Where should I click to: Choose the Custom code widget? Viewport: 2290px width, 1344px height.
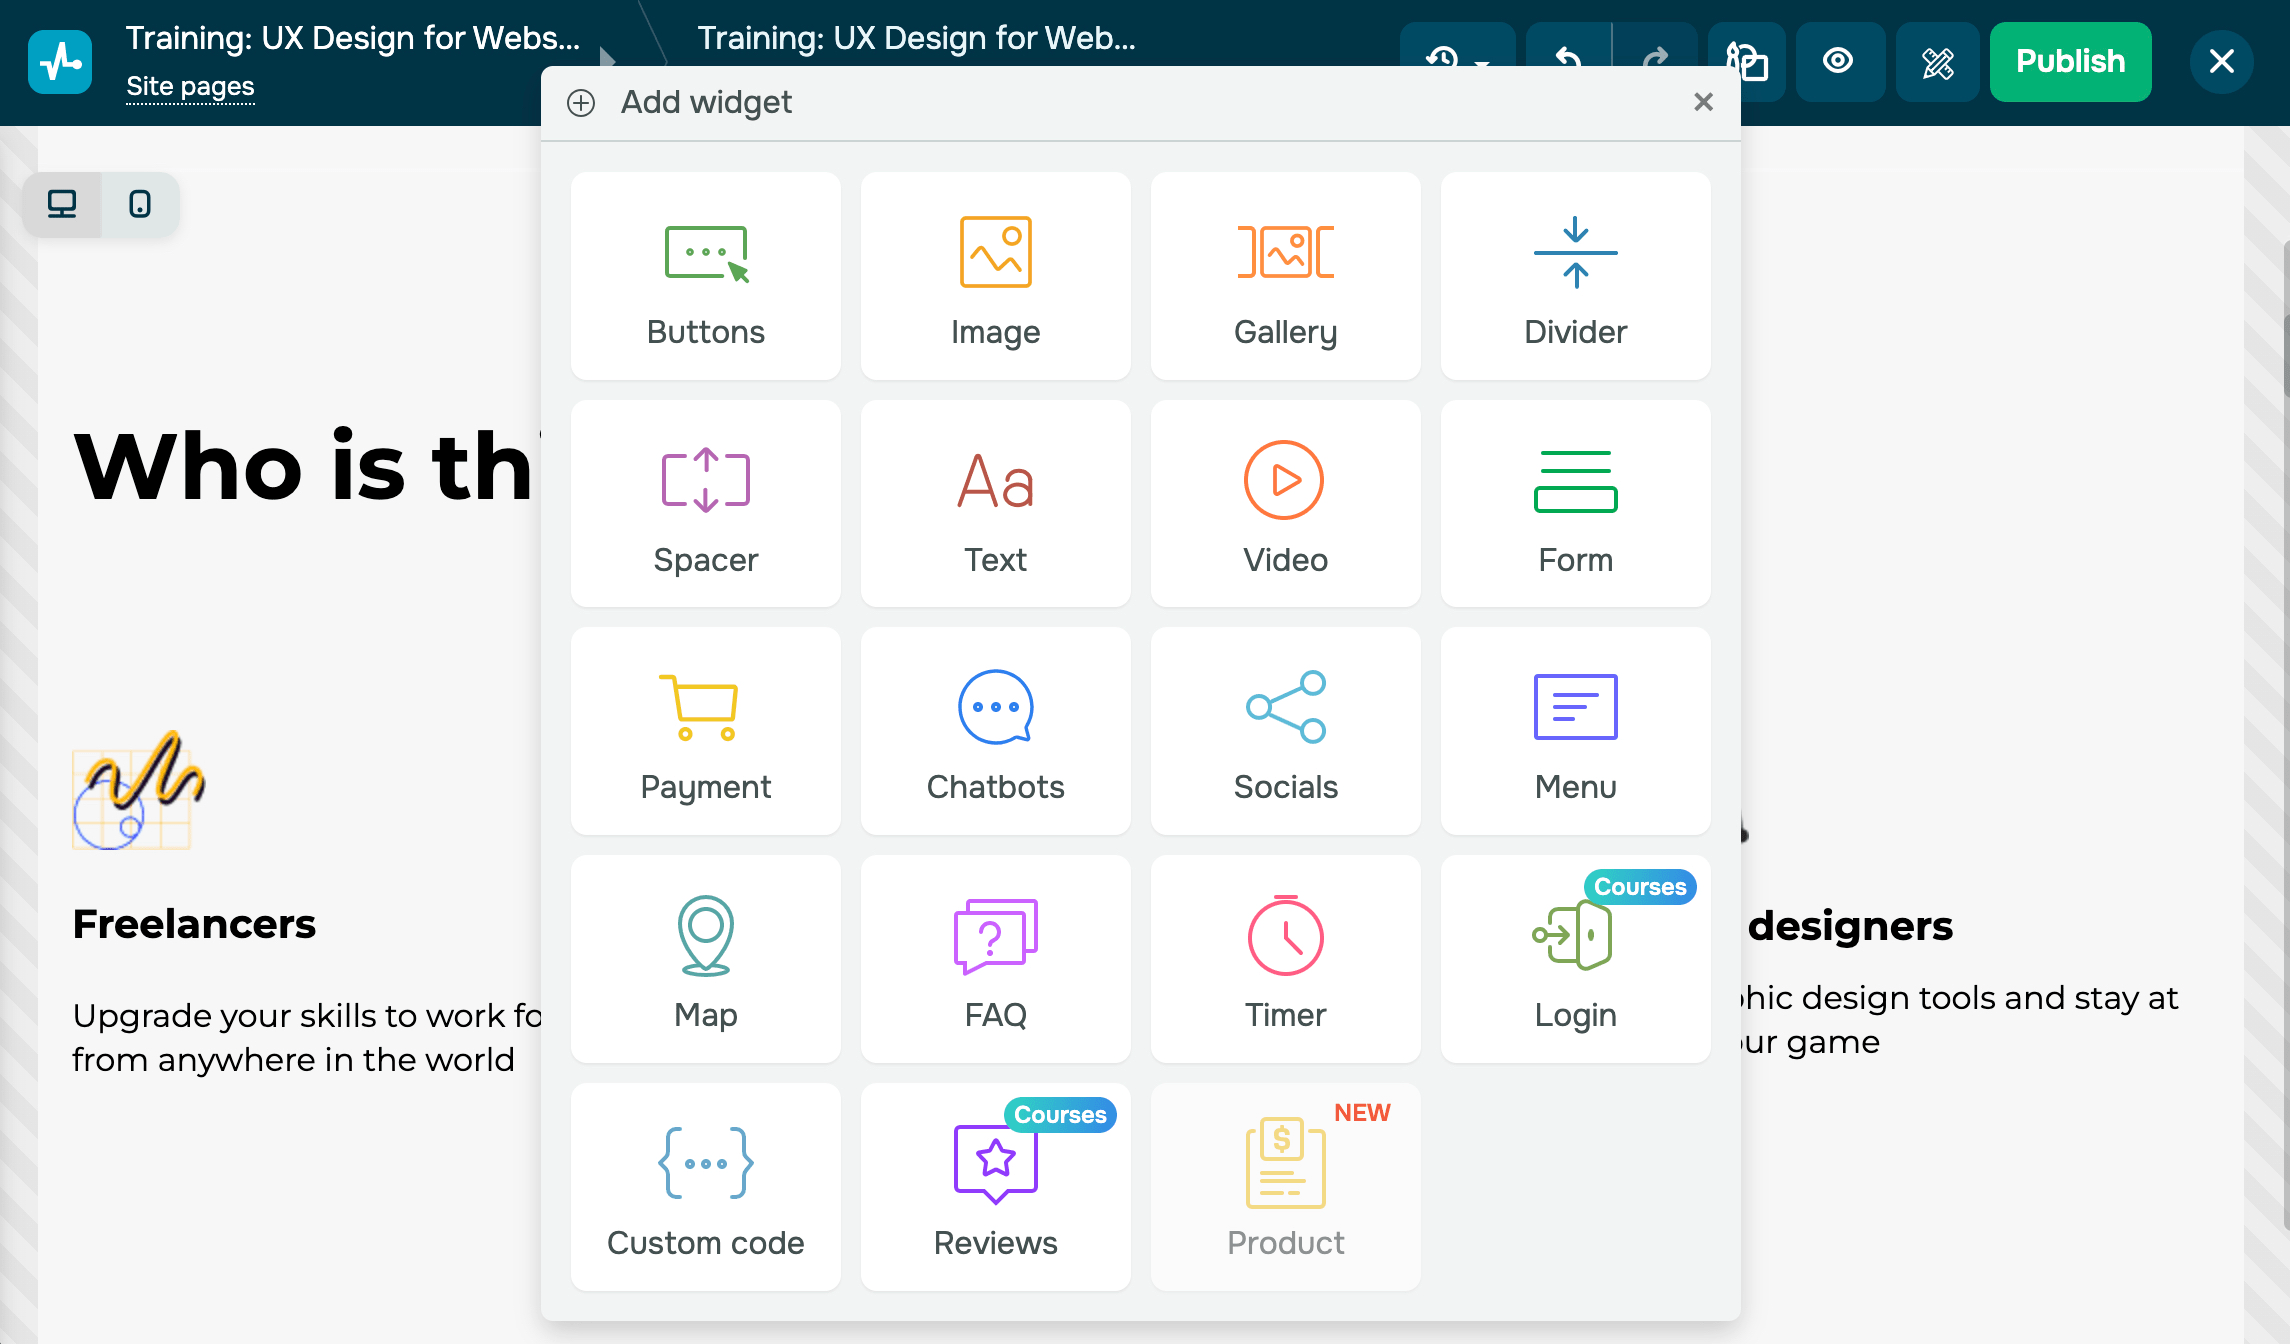(x=705, y=1187)
